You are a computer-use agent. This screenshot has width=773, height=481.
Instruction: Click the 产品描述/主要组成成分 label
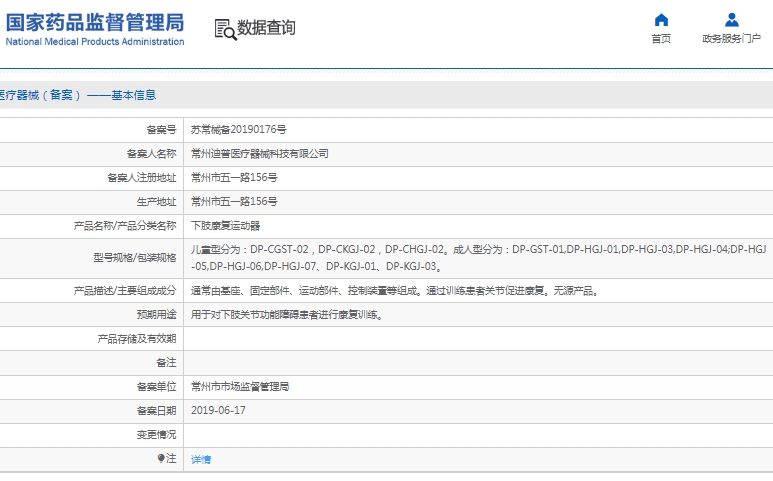click(x=125, y=291)
